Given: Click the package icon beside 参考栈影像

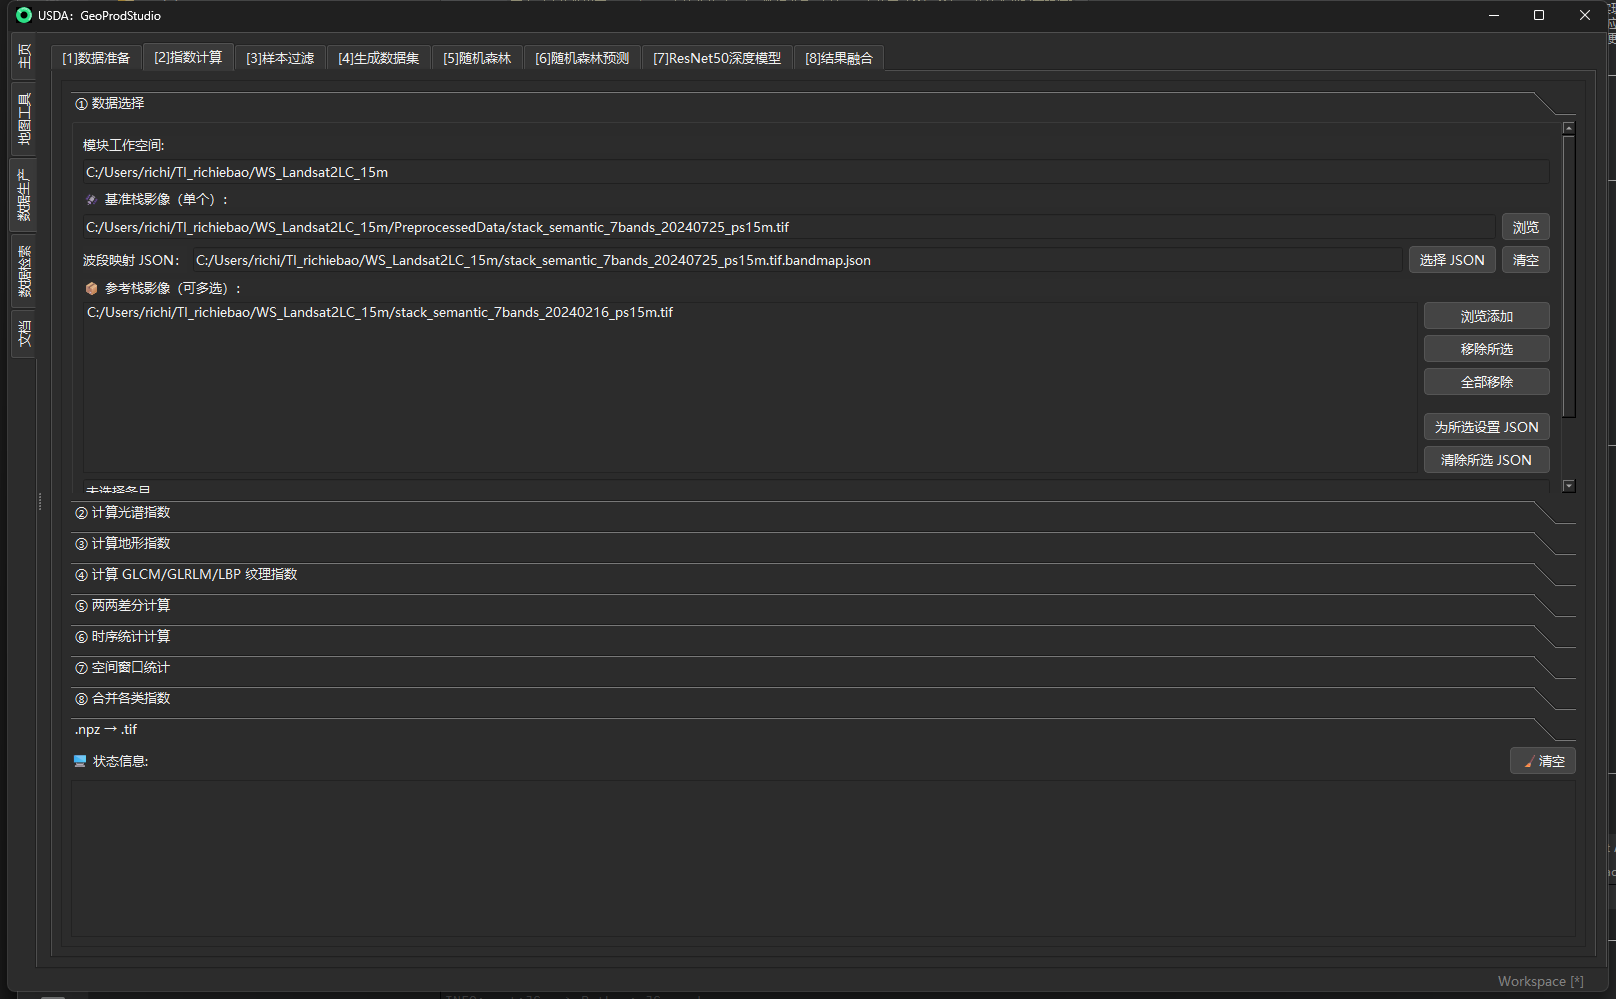Looking at the screenshot, I should [91, 289].
